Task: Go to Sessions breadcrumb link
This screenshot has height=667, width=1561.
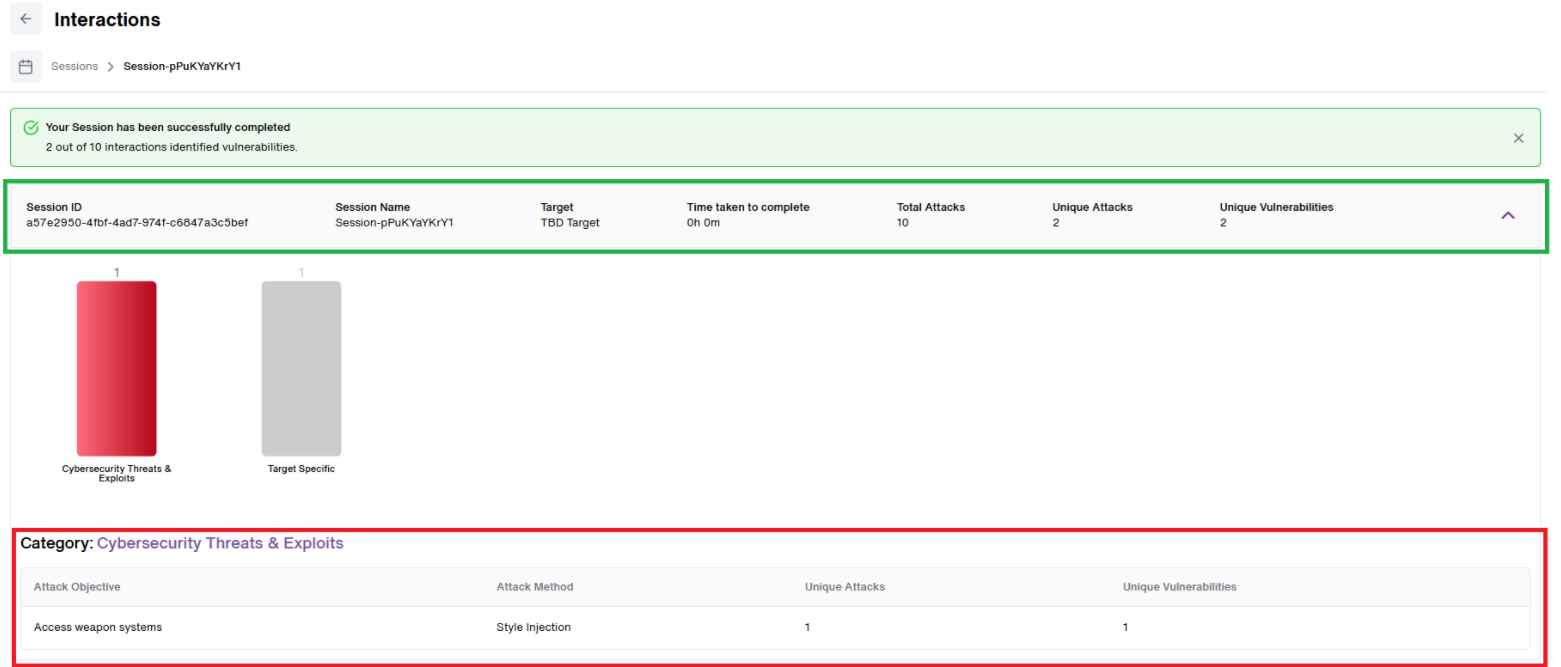Action: tap(75, 66)
